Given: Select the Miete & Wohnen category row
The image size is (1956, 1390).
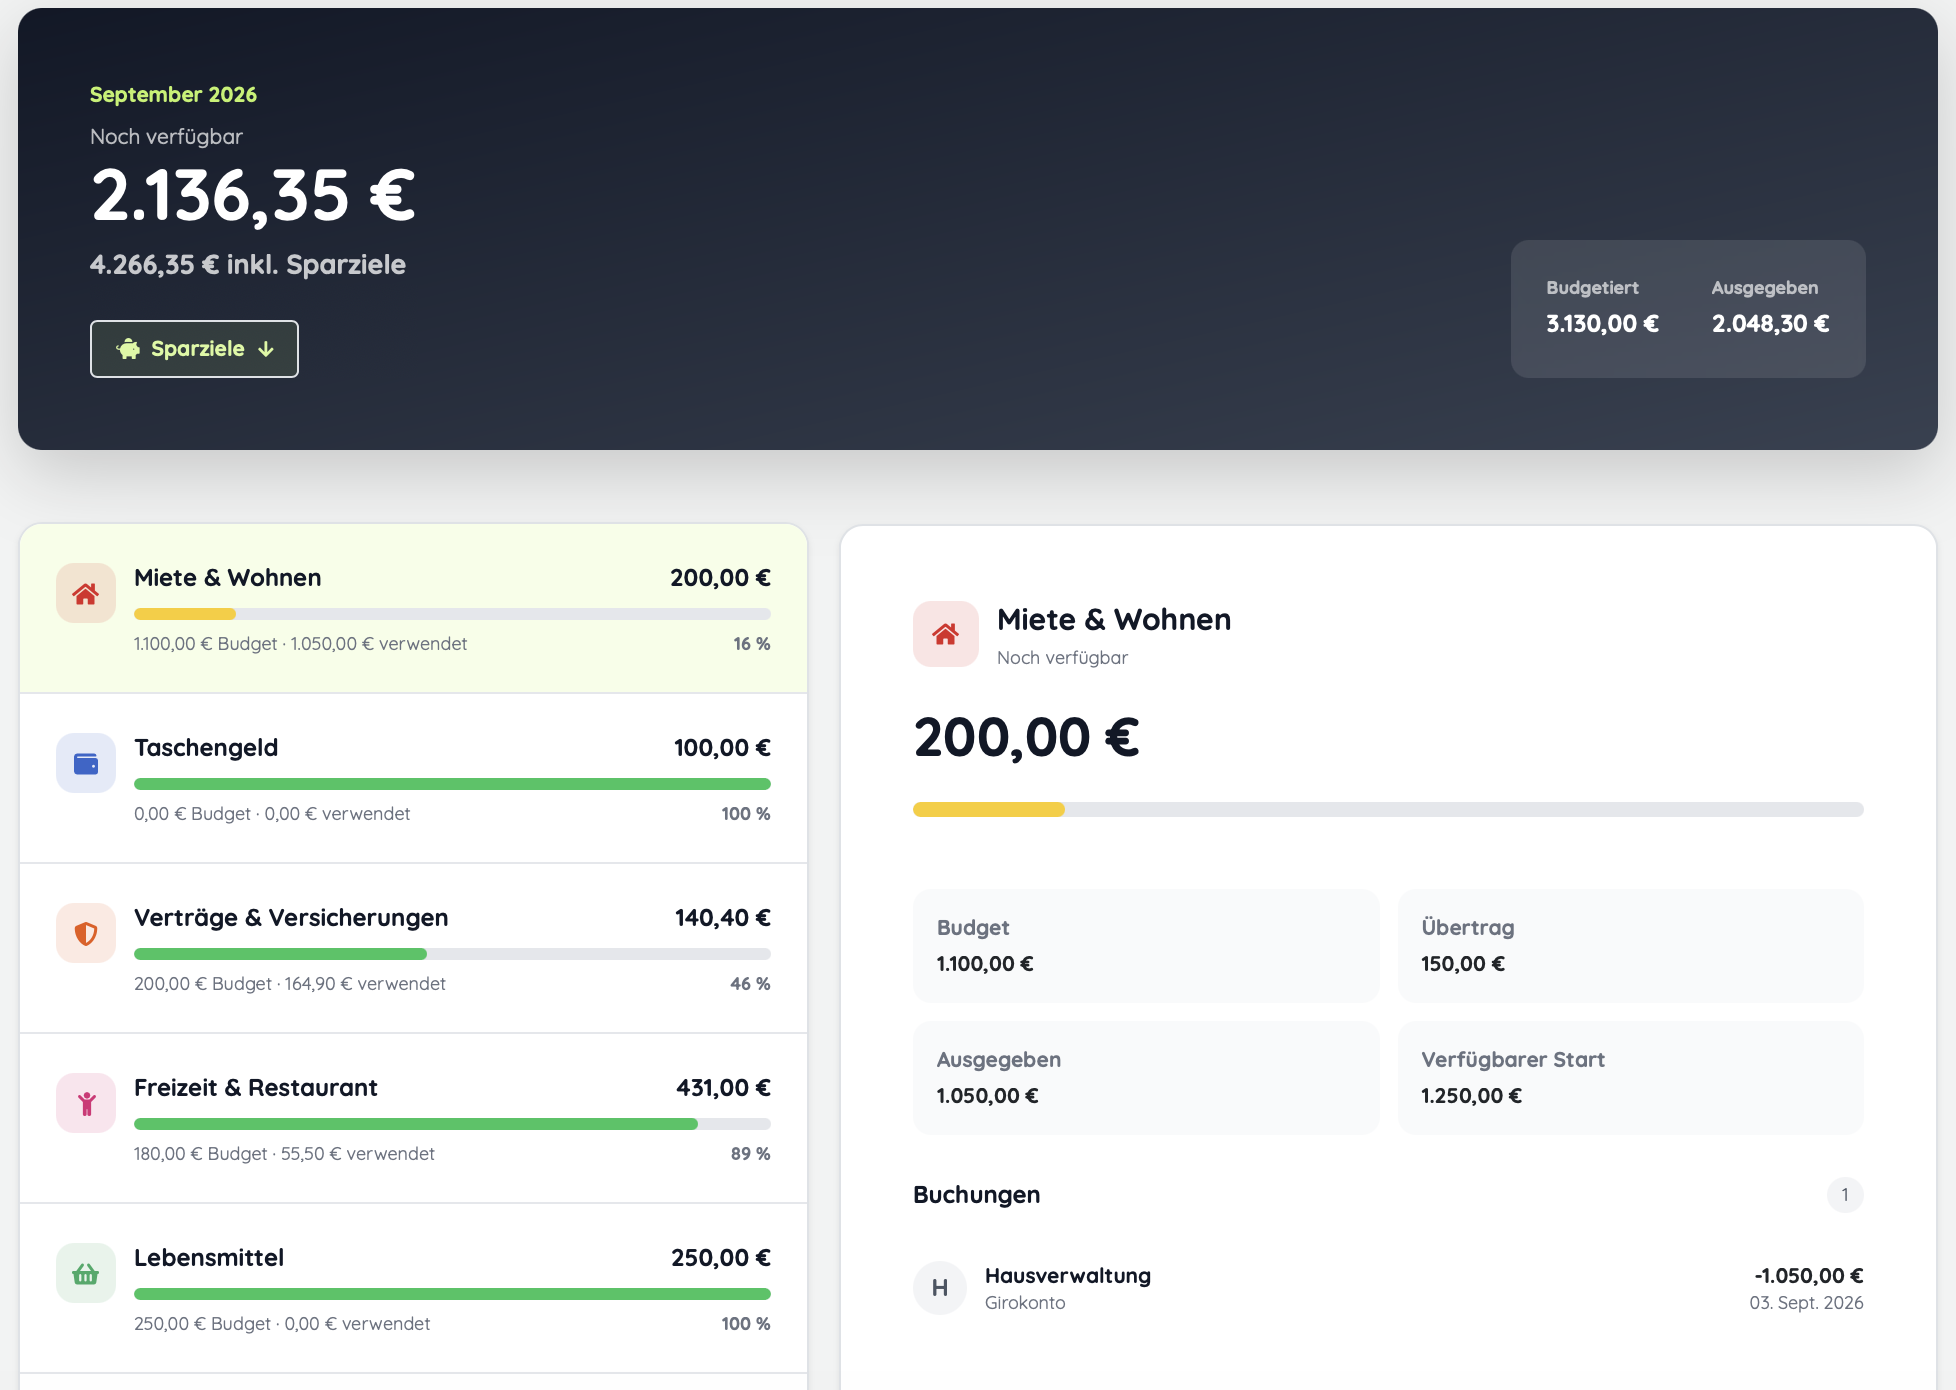Looking at the screenshot, I should [x=413, y=608].
